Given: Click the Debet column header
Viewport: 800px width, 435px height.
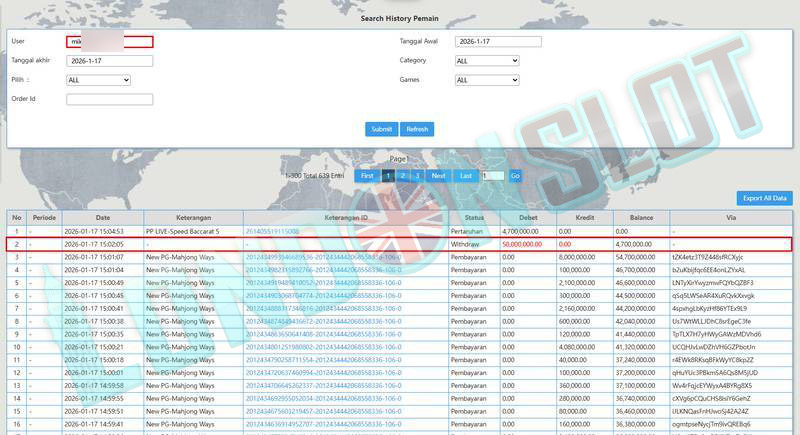Looking at the screenshot, I should pos(526,217).
